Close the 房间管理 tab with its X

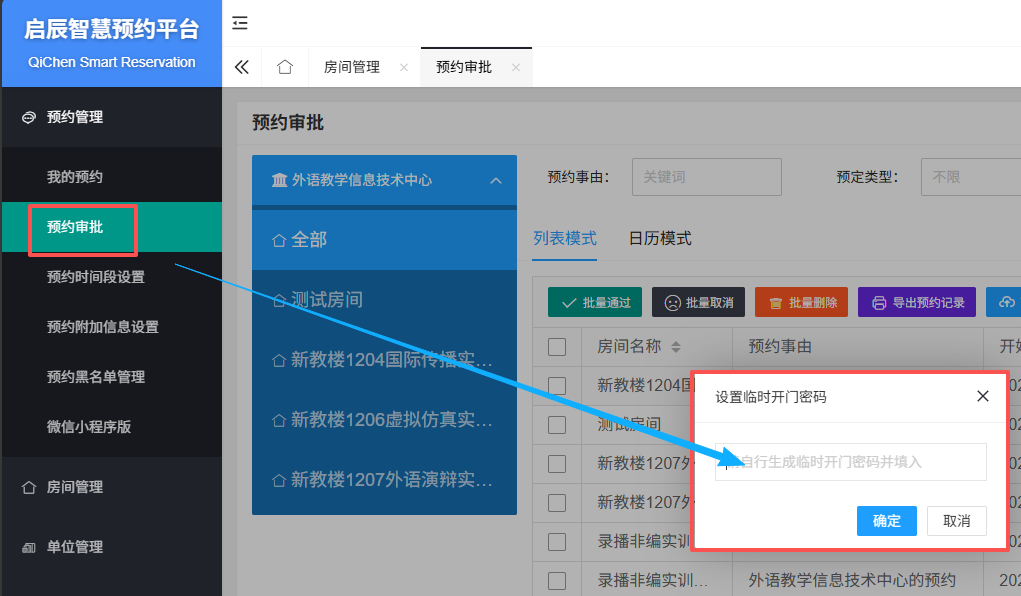pos(403,68)
